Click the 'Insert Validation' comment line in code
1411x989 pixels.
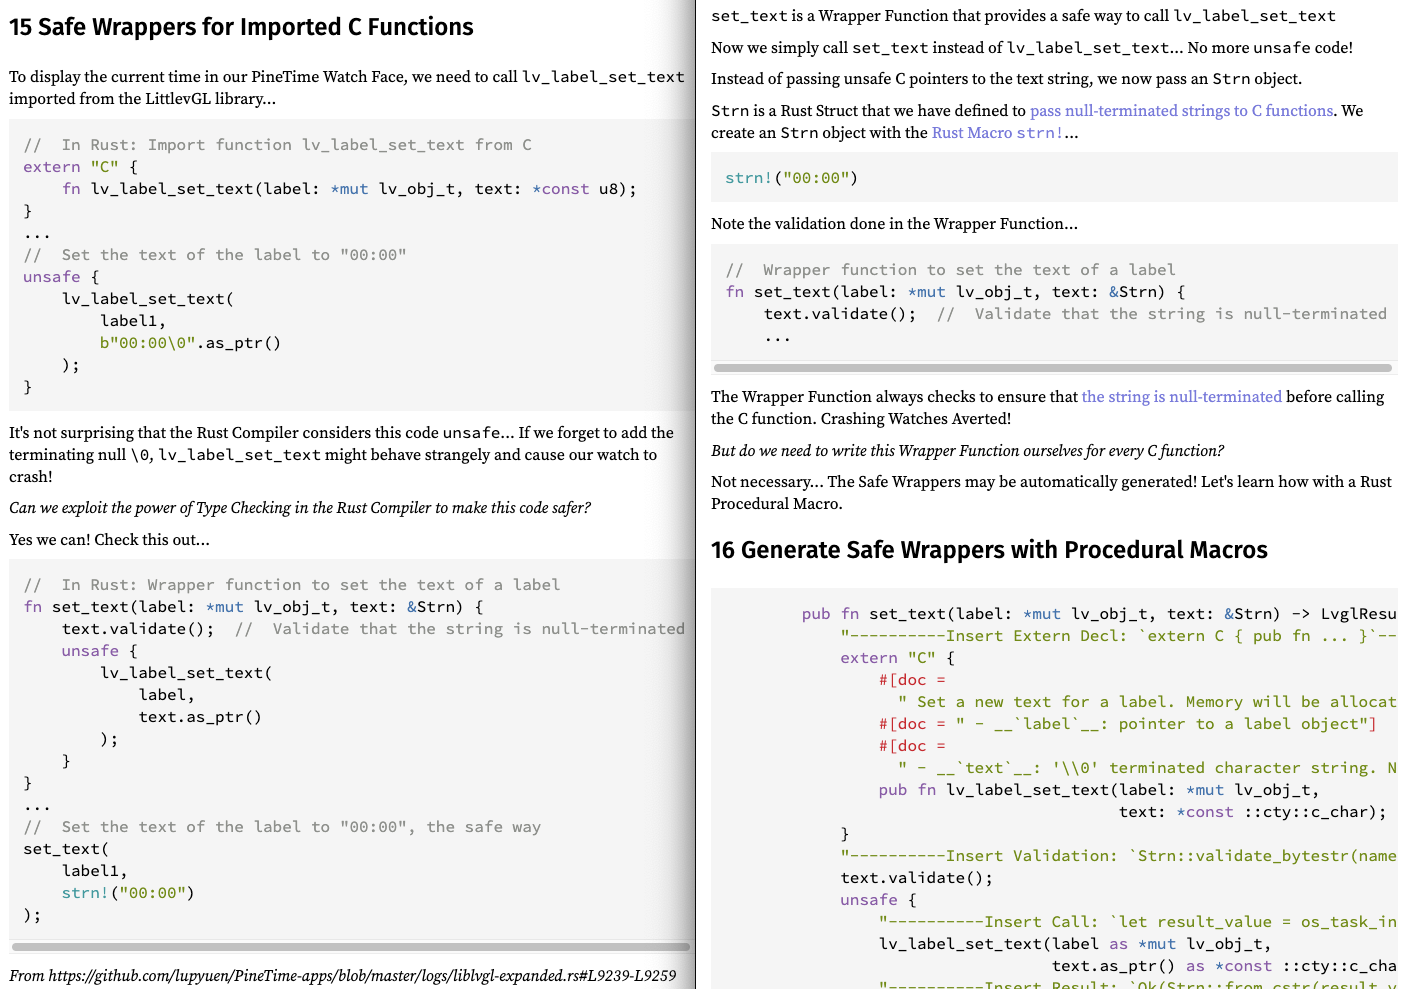pyautogui.click(x=1117, y=856)
